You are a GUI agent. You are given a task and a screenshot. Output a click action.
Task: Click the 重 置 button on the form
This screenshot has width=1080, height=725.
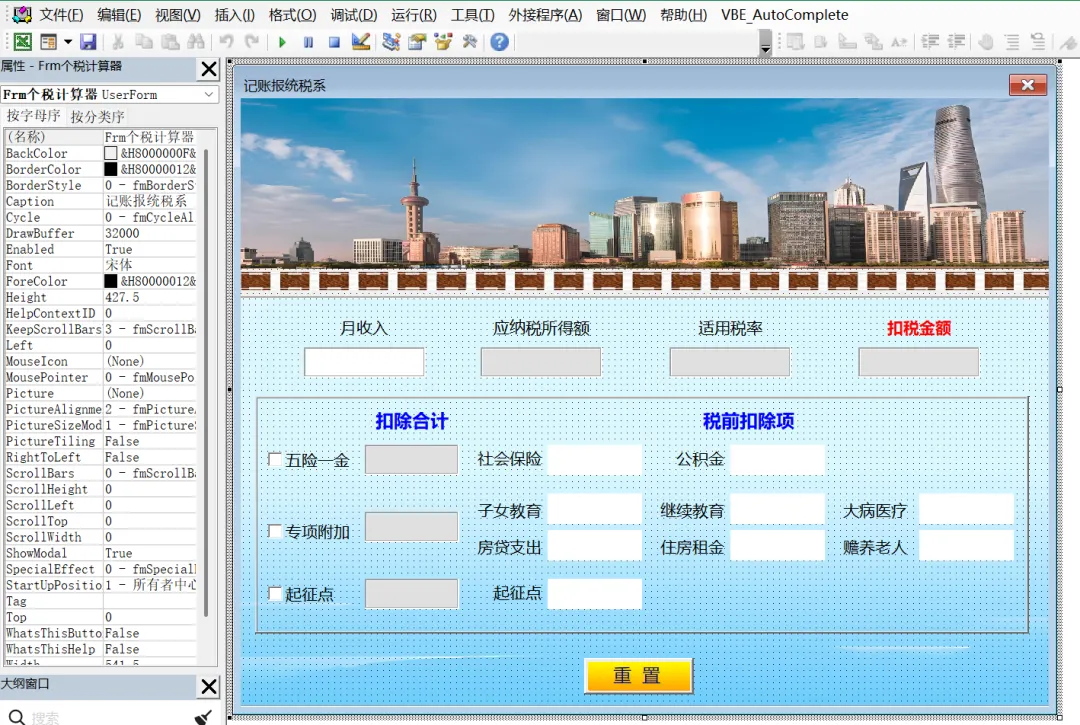tap(638, 675)
